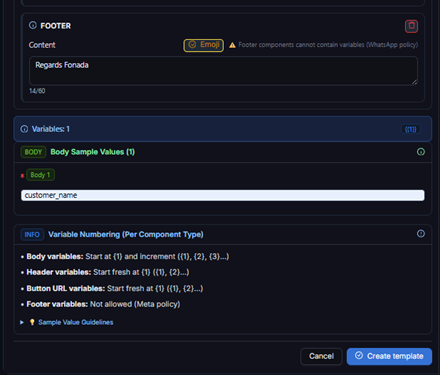The width and height of the screenshot is (440, 375).
Task: Click the Variable Numbering info icon
Action: [x=421, y=234]
